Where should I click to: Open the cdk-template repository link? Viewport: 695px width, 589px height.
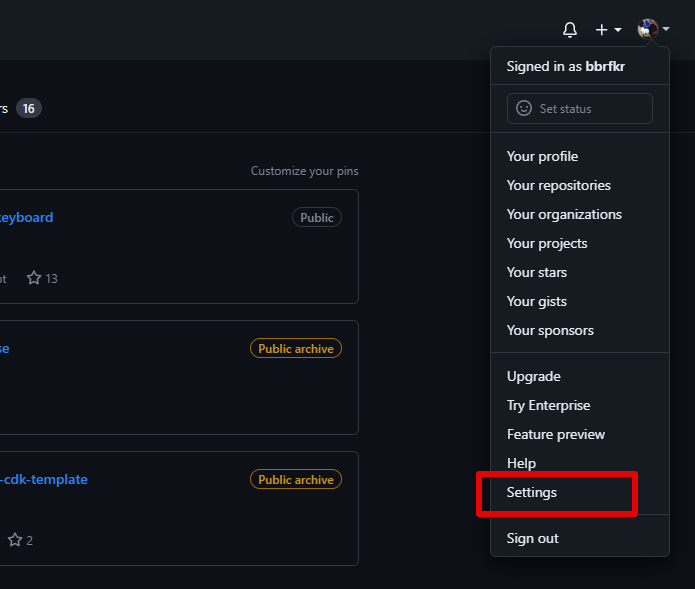click(x=43, y=480)
